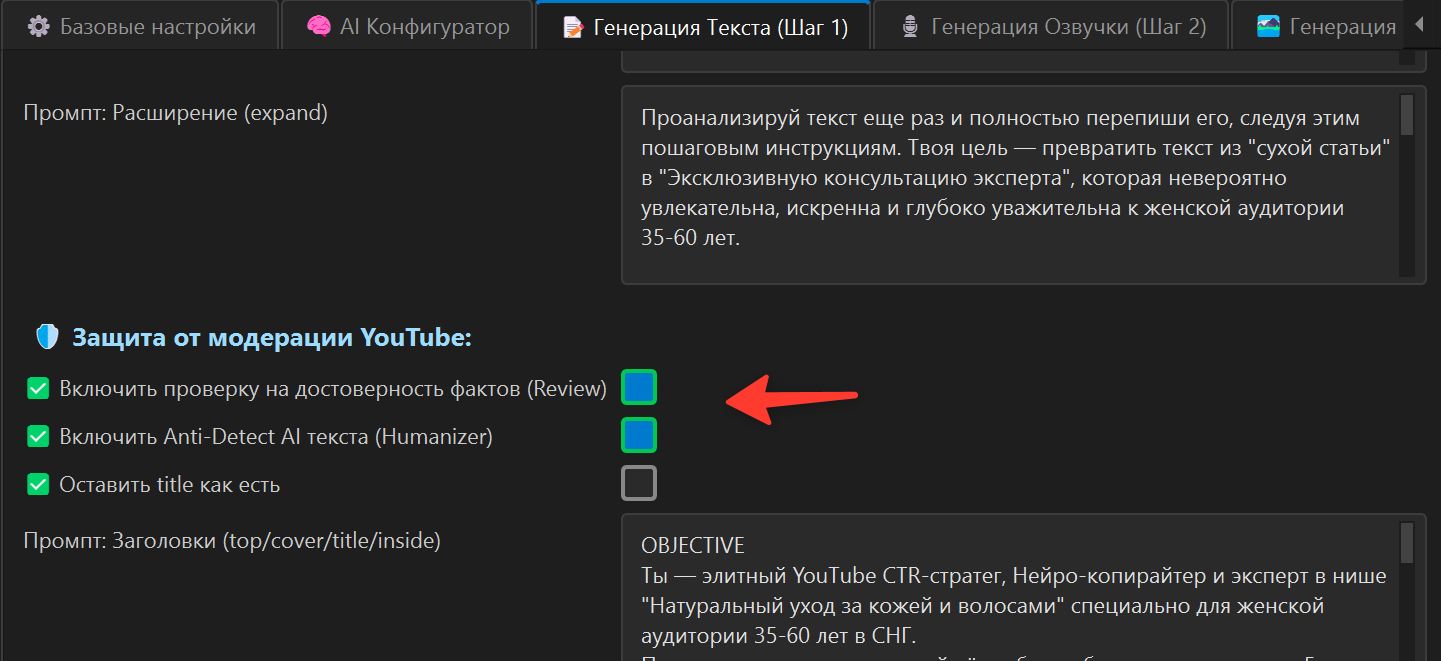
Task: Uncheck the blue Review fact-check checkbox
Action: pos(639,387)
